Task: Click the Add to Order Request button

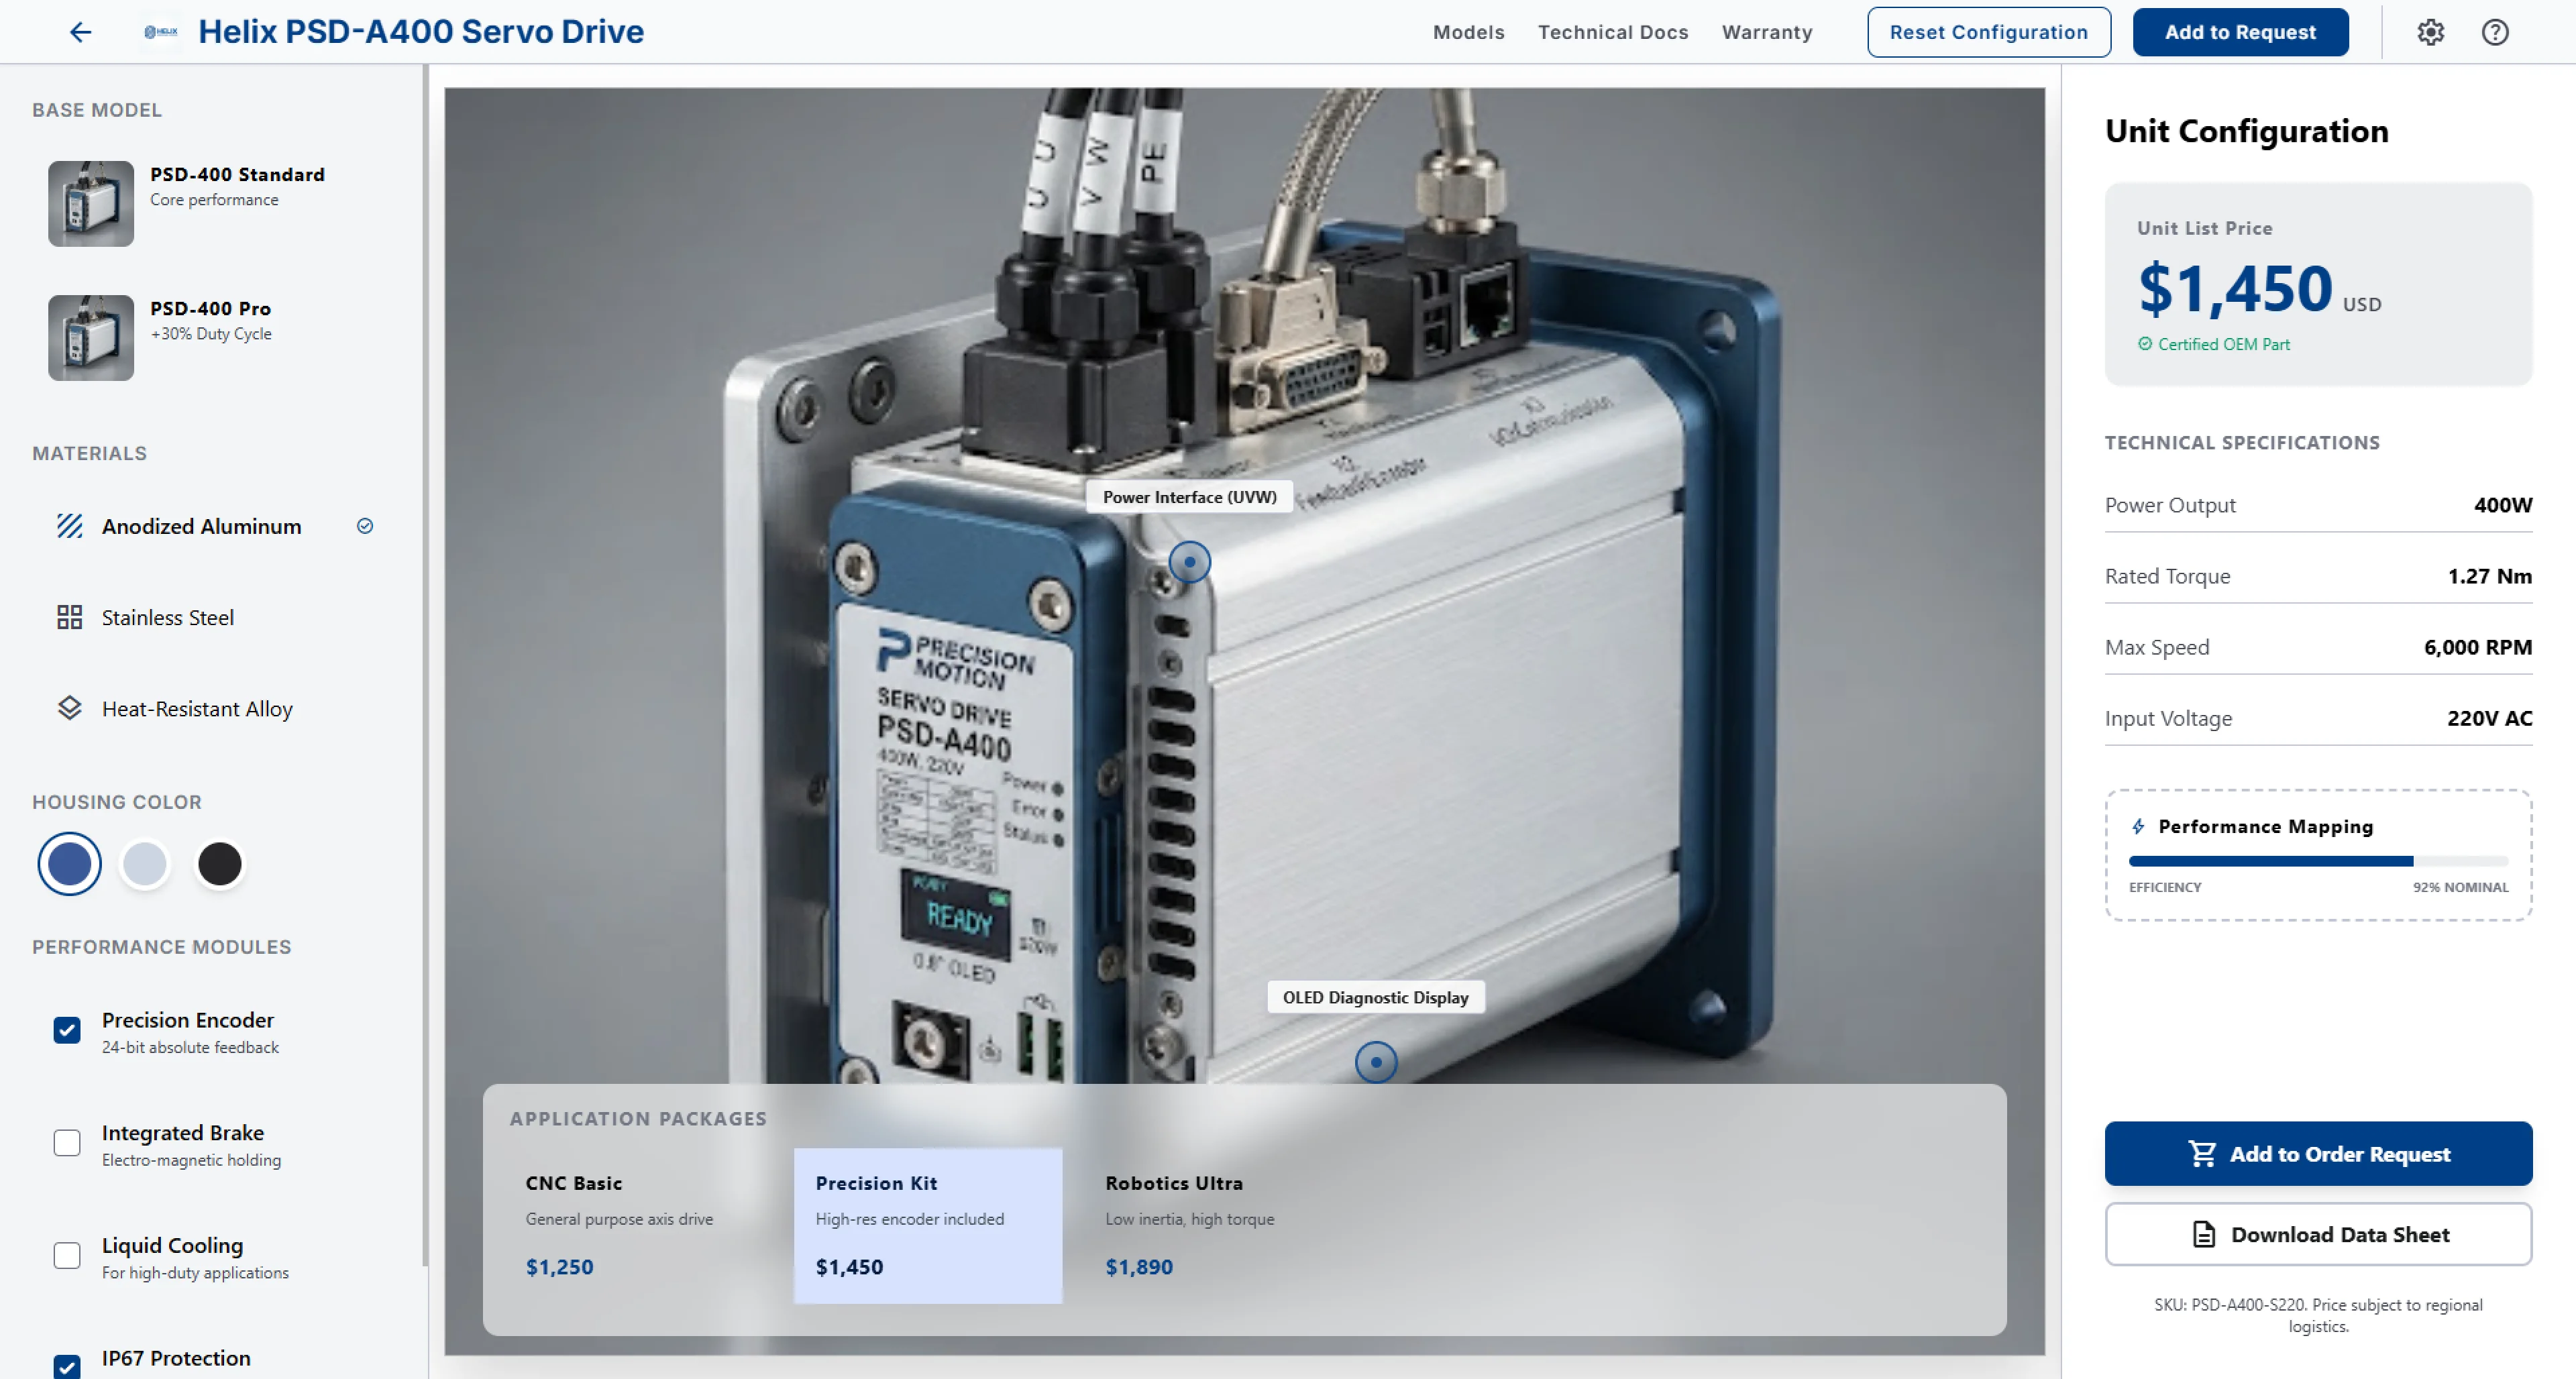Action: (x=2318, y=1153)
